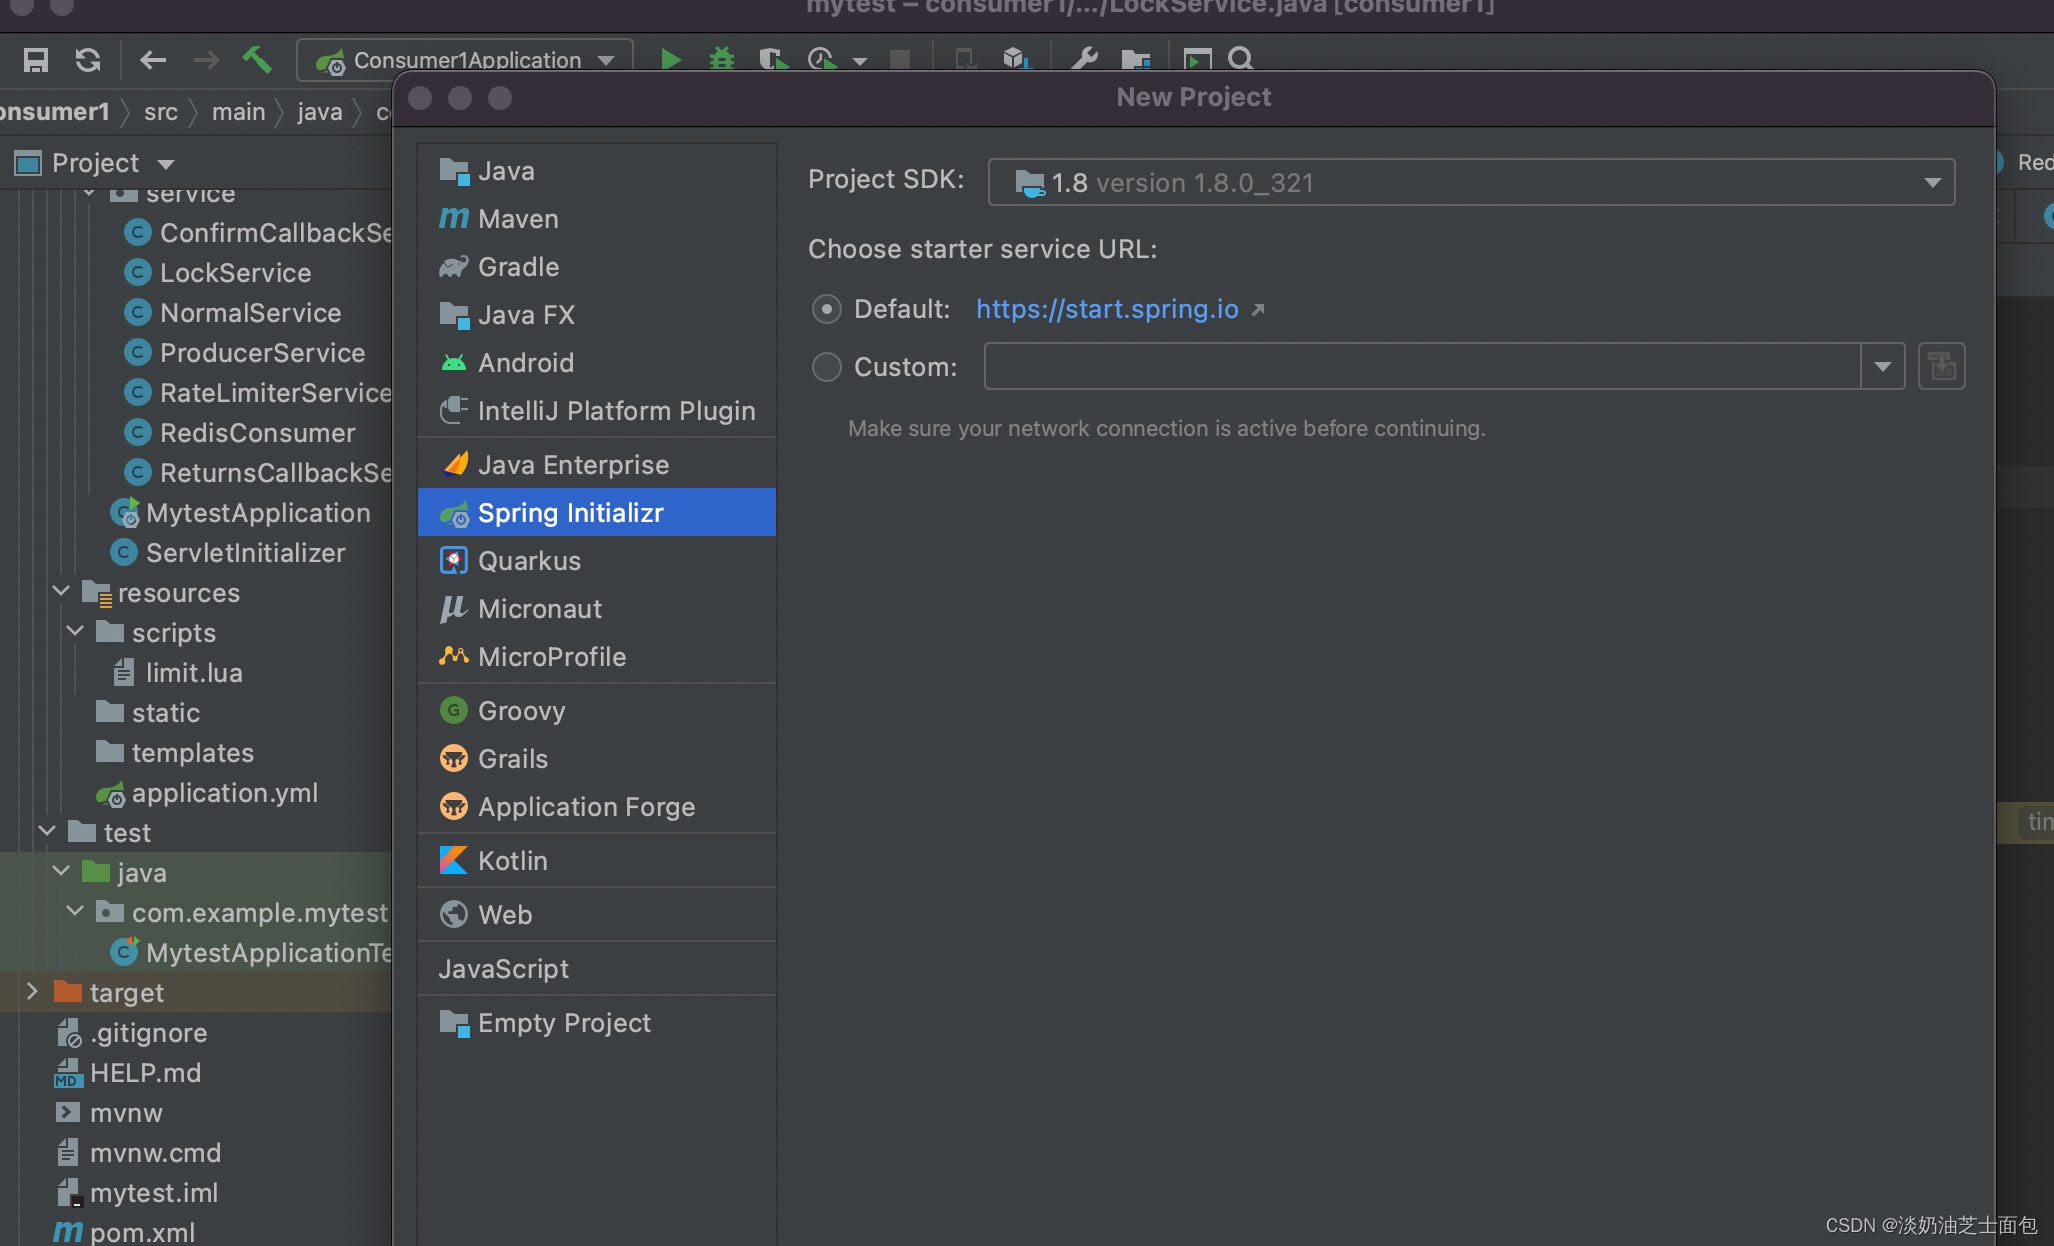This screenshot has height=1246, width=2054.
Task: Open the Consumer1Application run configuration selector
Action: pos(465,60)
